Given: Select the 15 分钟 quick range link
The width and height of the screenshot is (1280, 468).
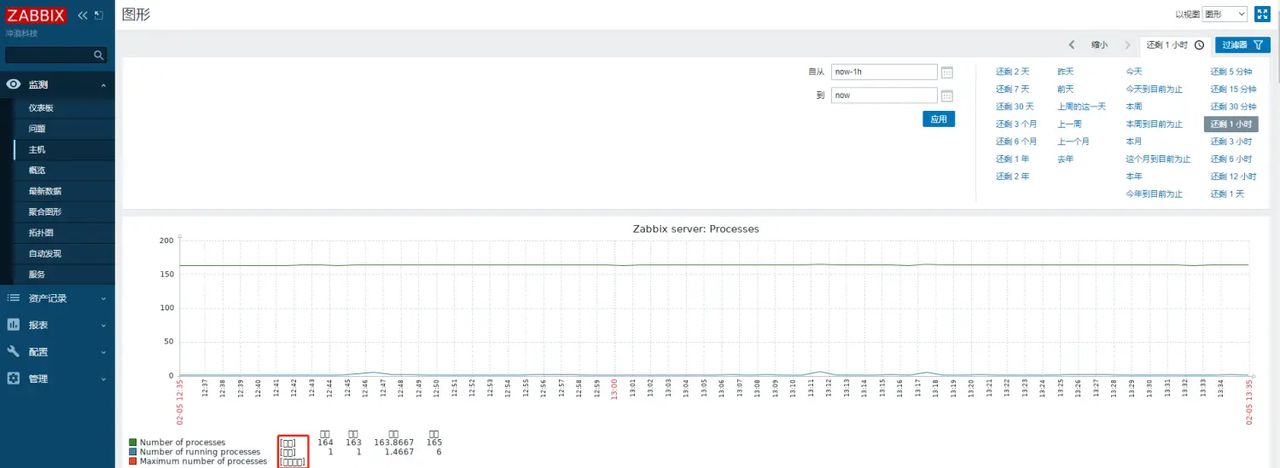Looking at the screenshot, I should coord(1233,89).
